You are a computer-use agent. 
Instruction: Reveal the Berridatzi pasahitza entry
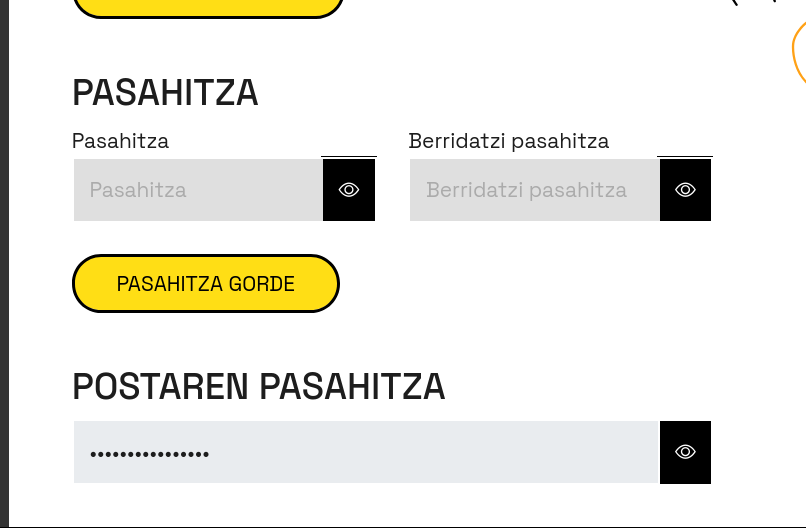[685, 190]
